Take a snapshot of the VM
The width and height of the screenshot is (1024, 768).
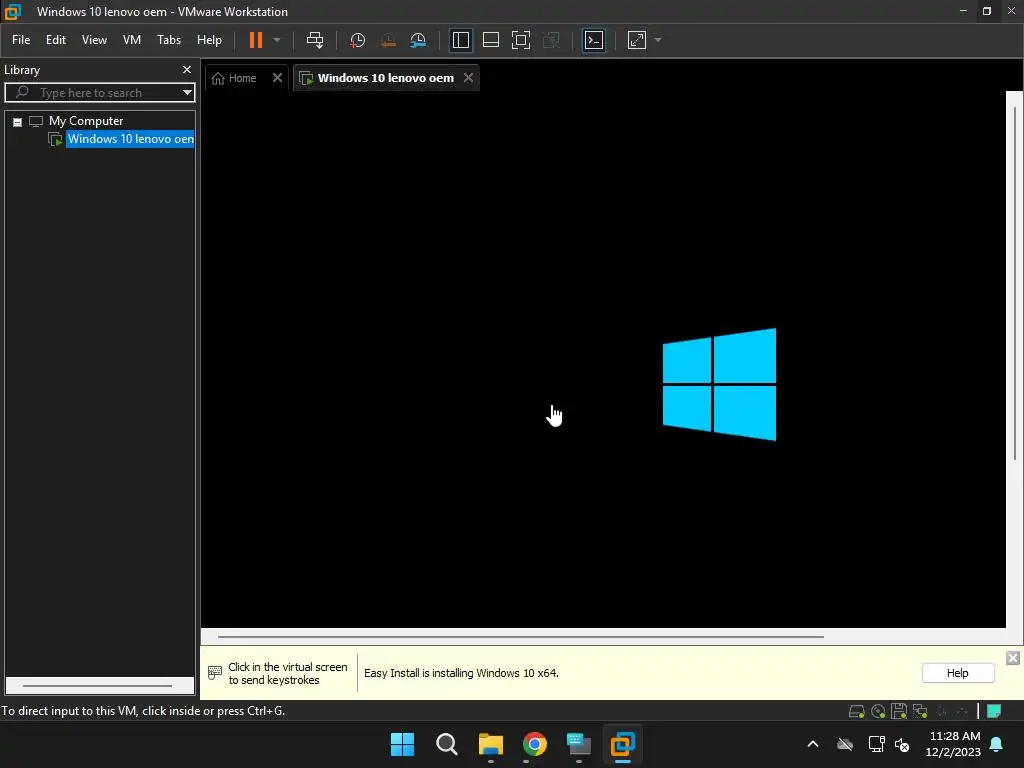coord(357,40)
